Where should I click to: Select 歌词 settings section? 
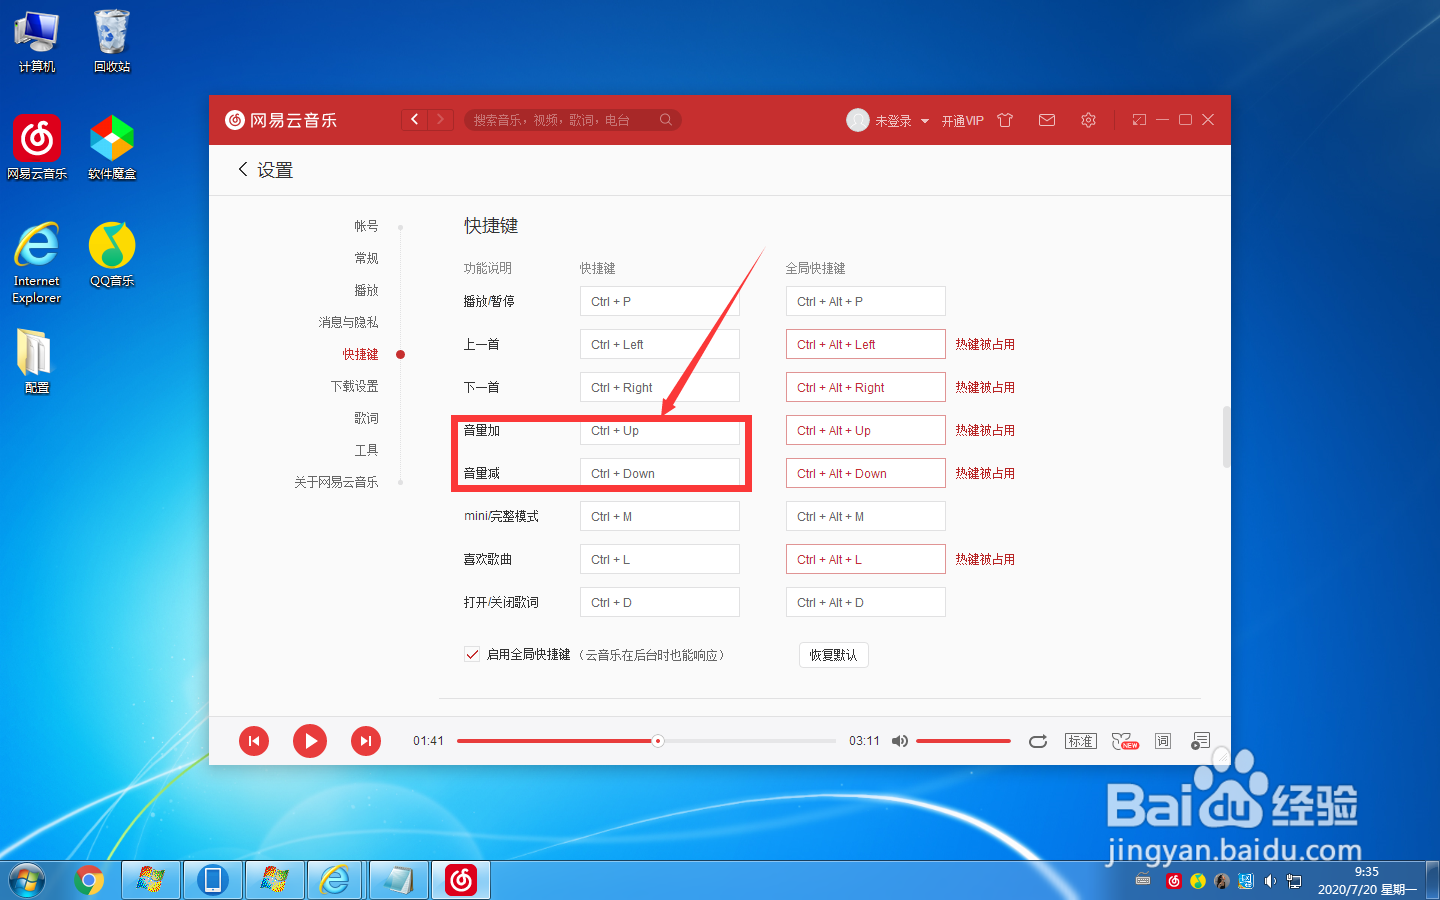366,418
